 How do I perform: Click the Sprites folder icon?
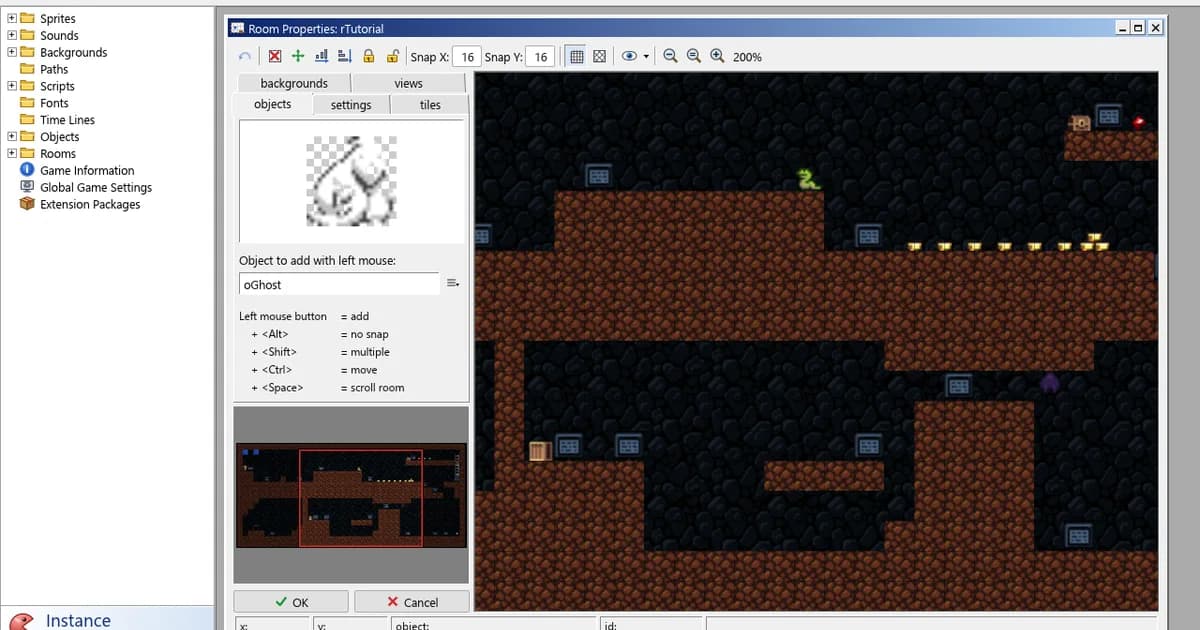click(27, 18)
